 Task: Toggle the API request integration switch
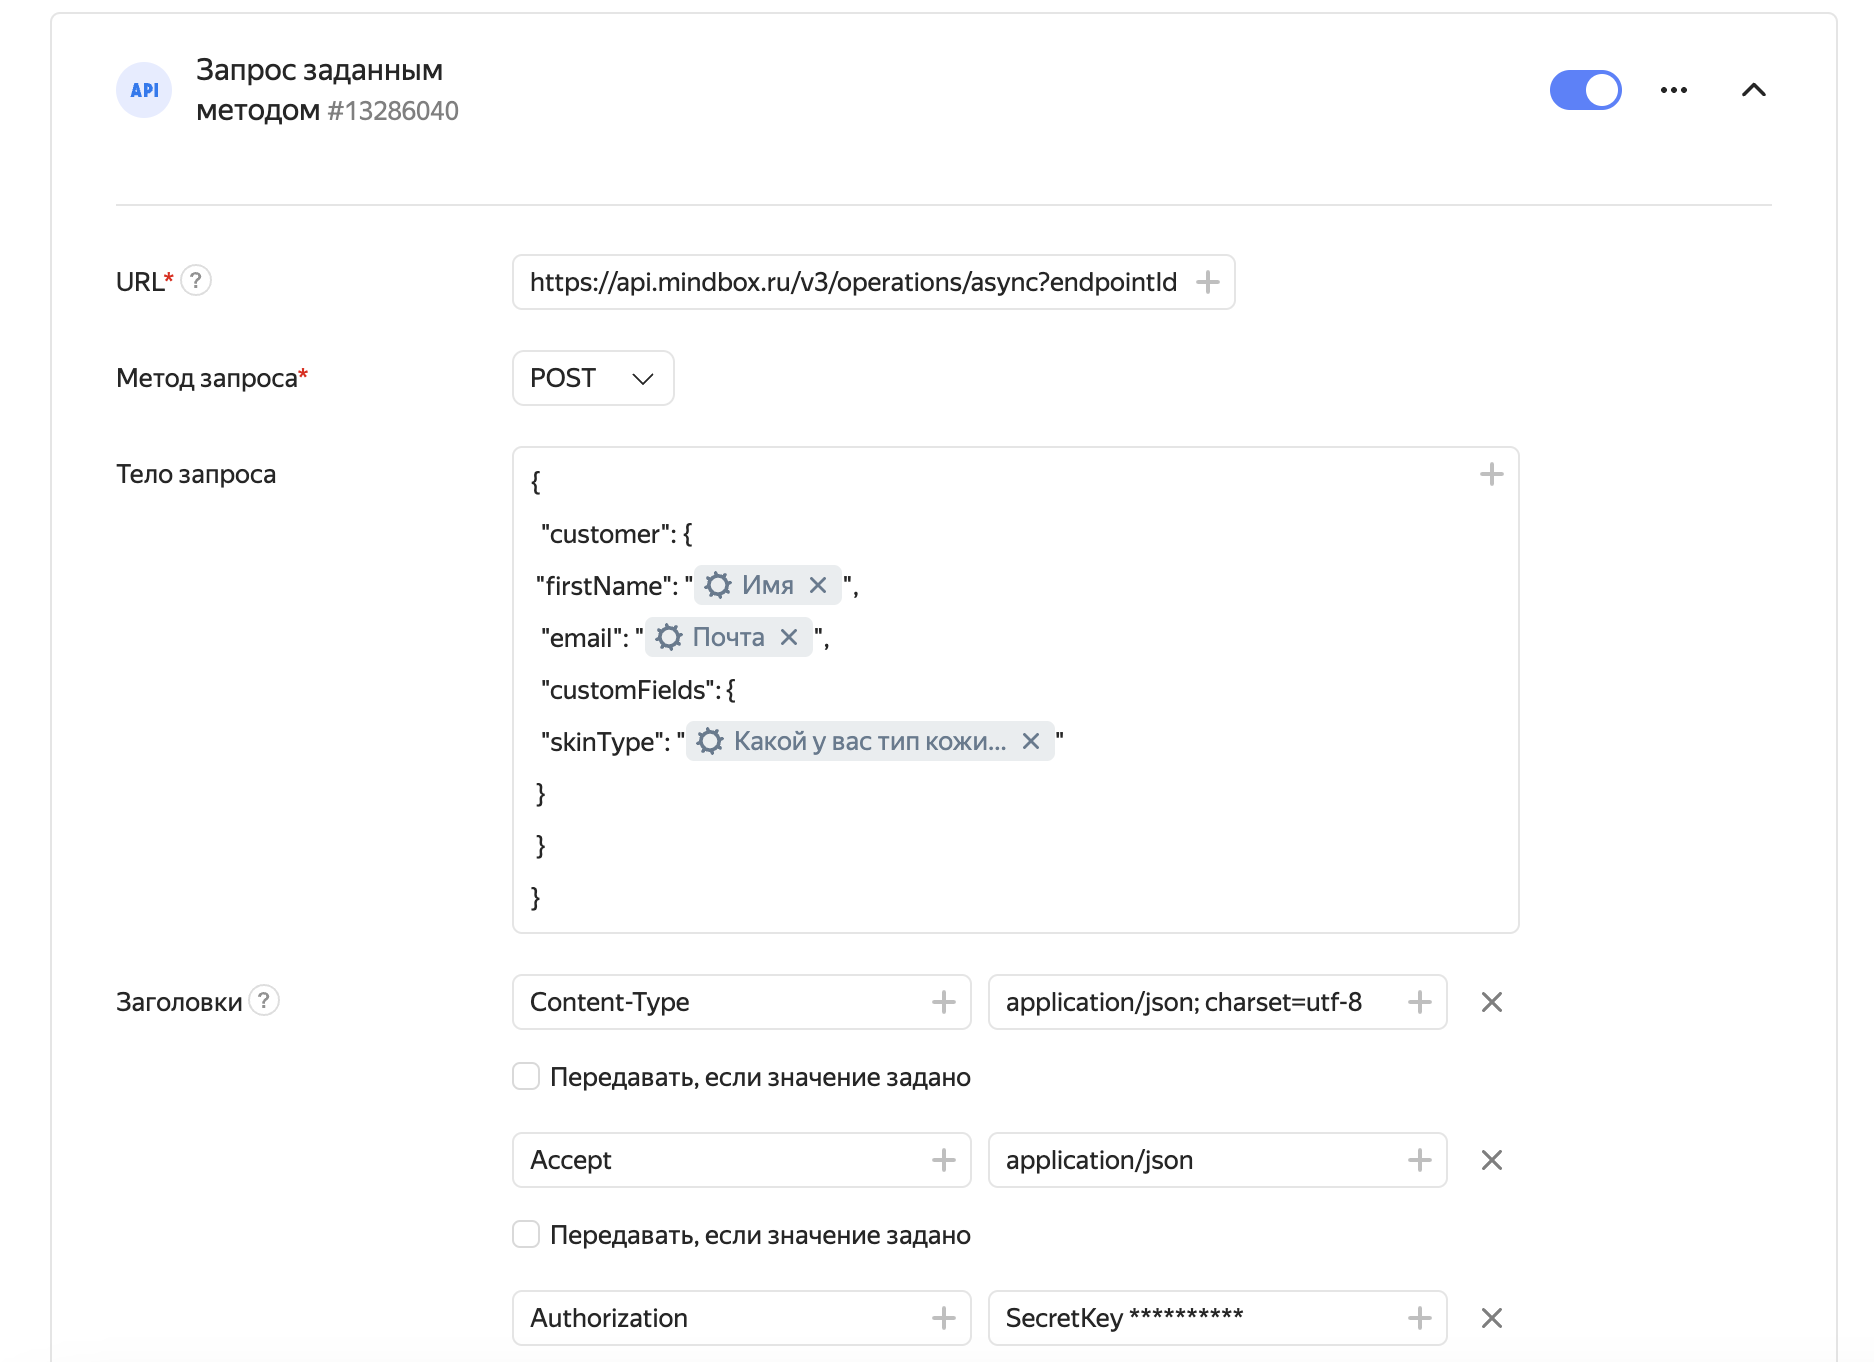point(1585,90)
